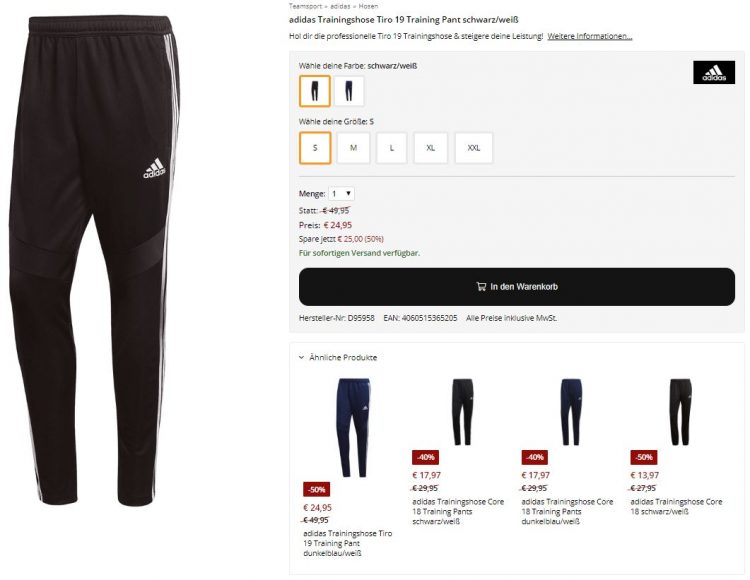
Task: Open the Core 18 Training Pants dunkelblau/weiß thumbnail
Action: tap(571, 412)
